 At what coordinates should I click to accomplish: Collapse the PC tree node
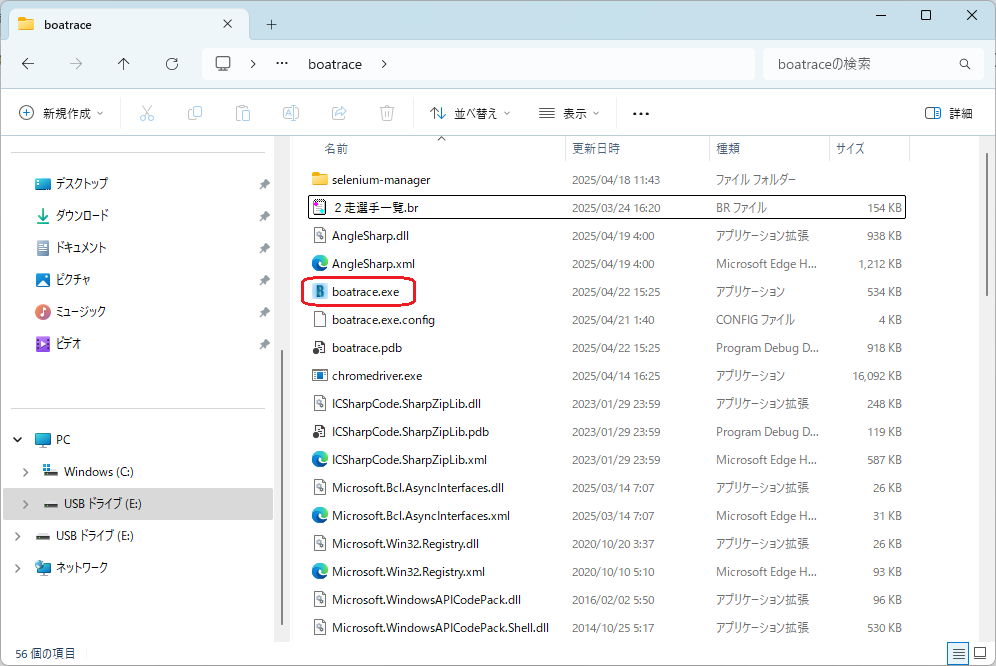click(x=18, y=440)
